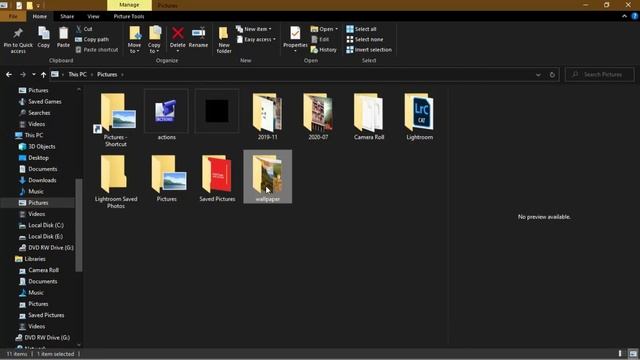Click Copy path in Clipboard group
640x360 pixels.
pos(92,40)
